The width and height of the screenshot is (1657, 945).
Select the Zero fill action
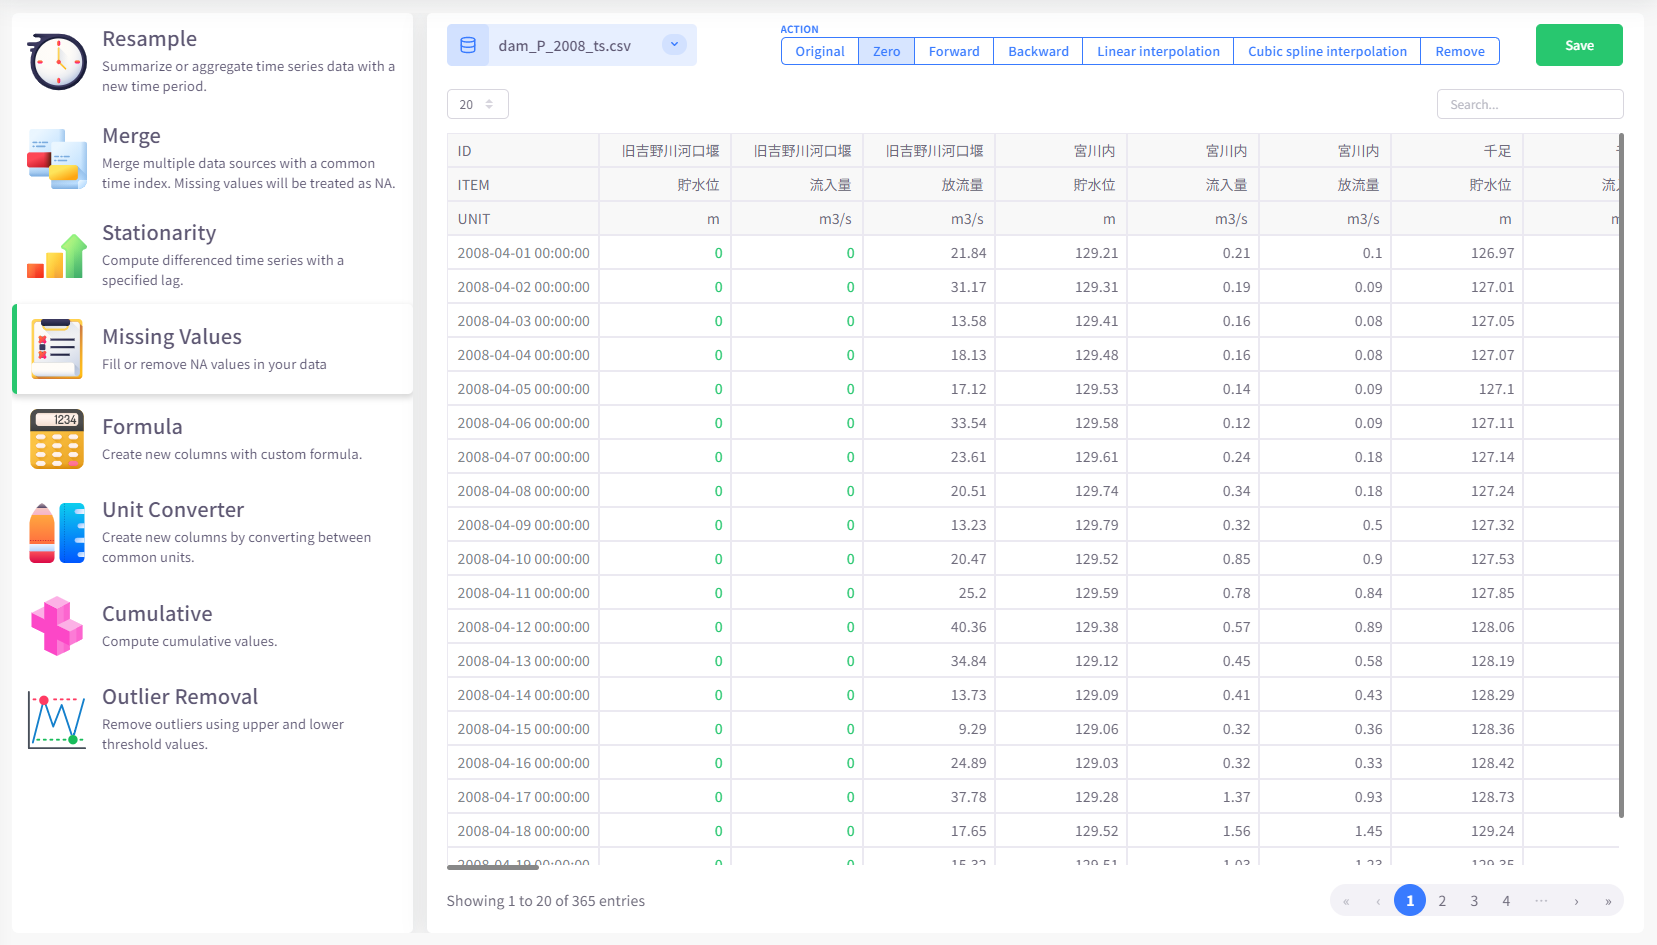(x=886, y=51)
